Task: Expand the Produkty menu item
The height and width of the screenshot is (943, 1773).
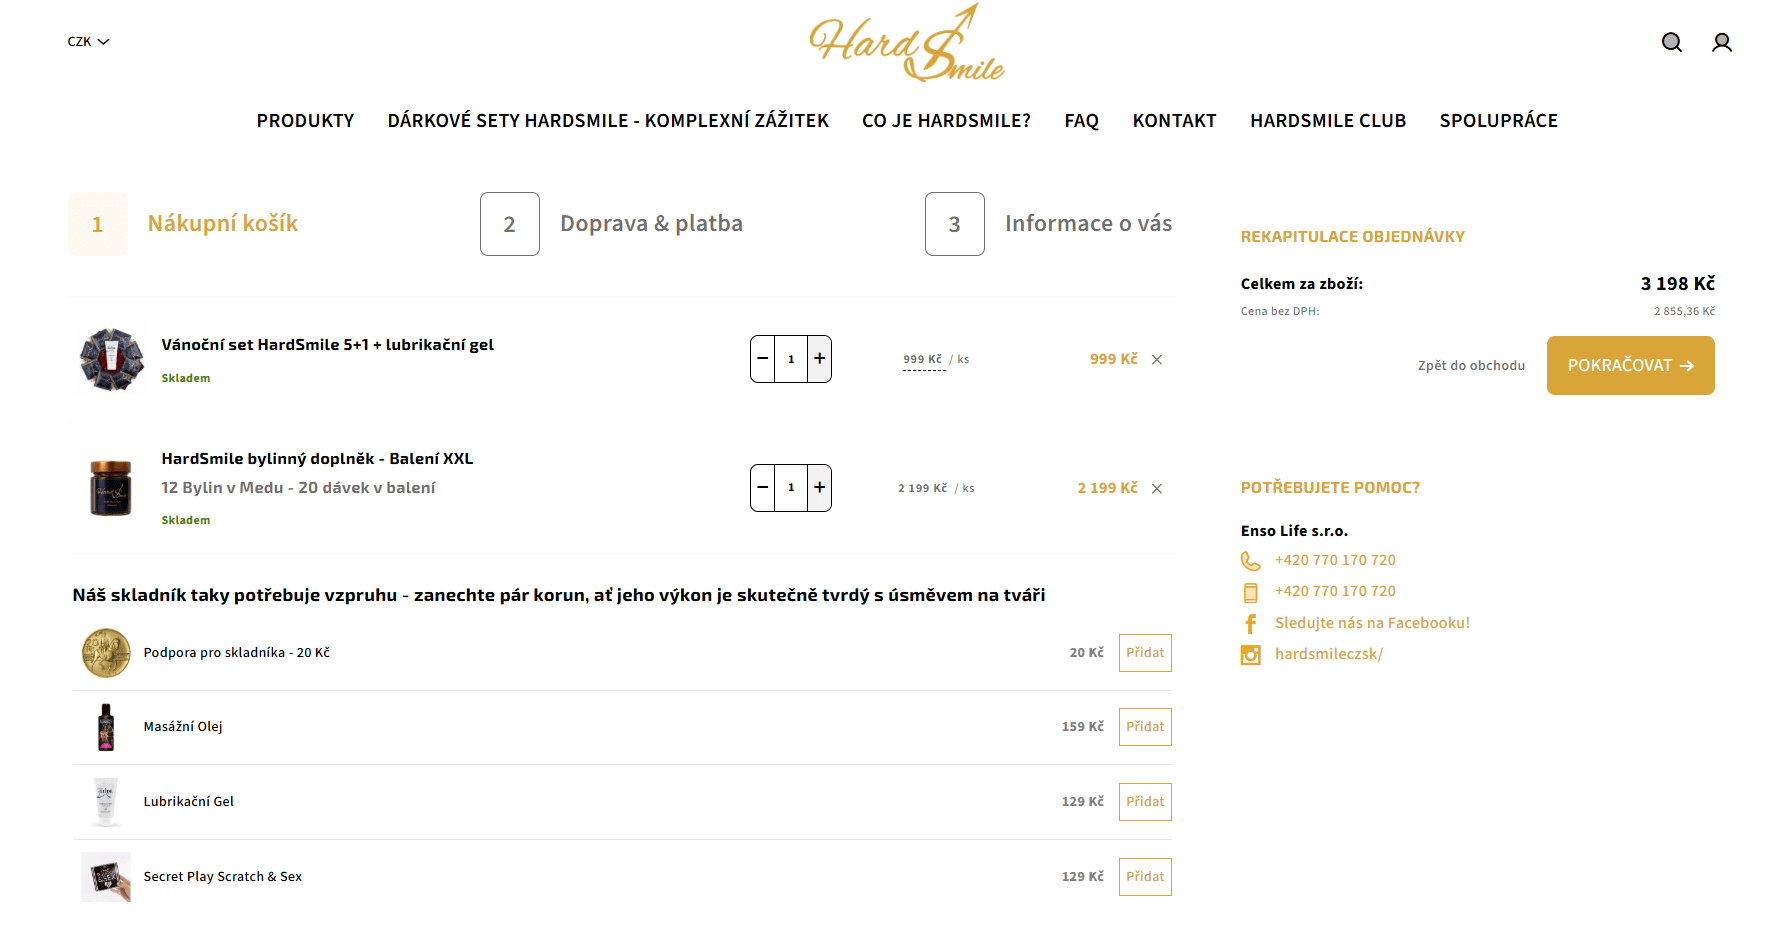Action: (305, 120)
